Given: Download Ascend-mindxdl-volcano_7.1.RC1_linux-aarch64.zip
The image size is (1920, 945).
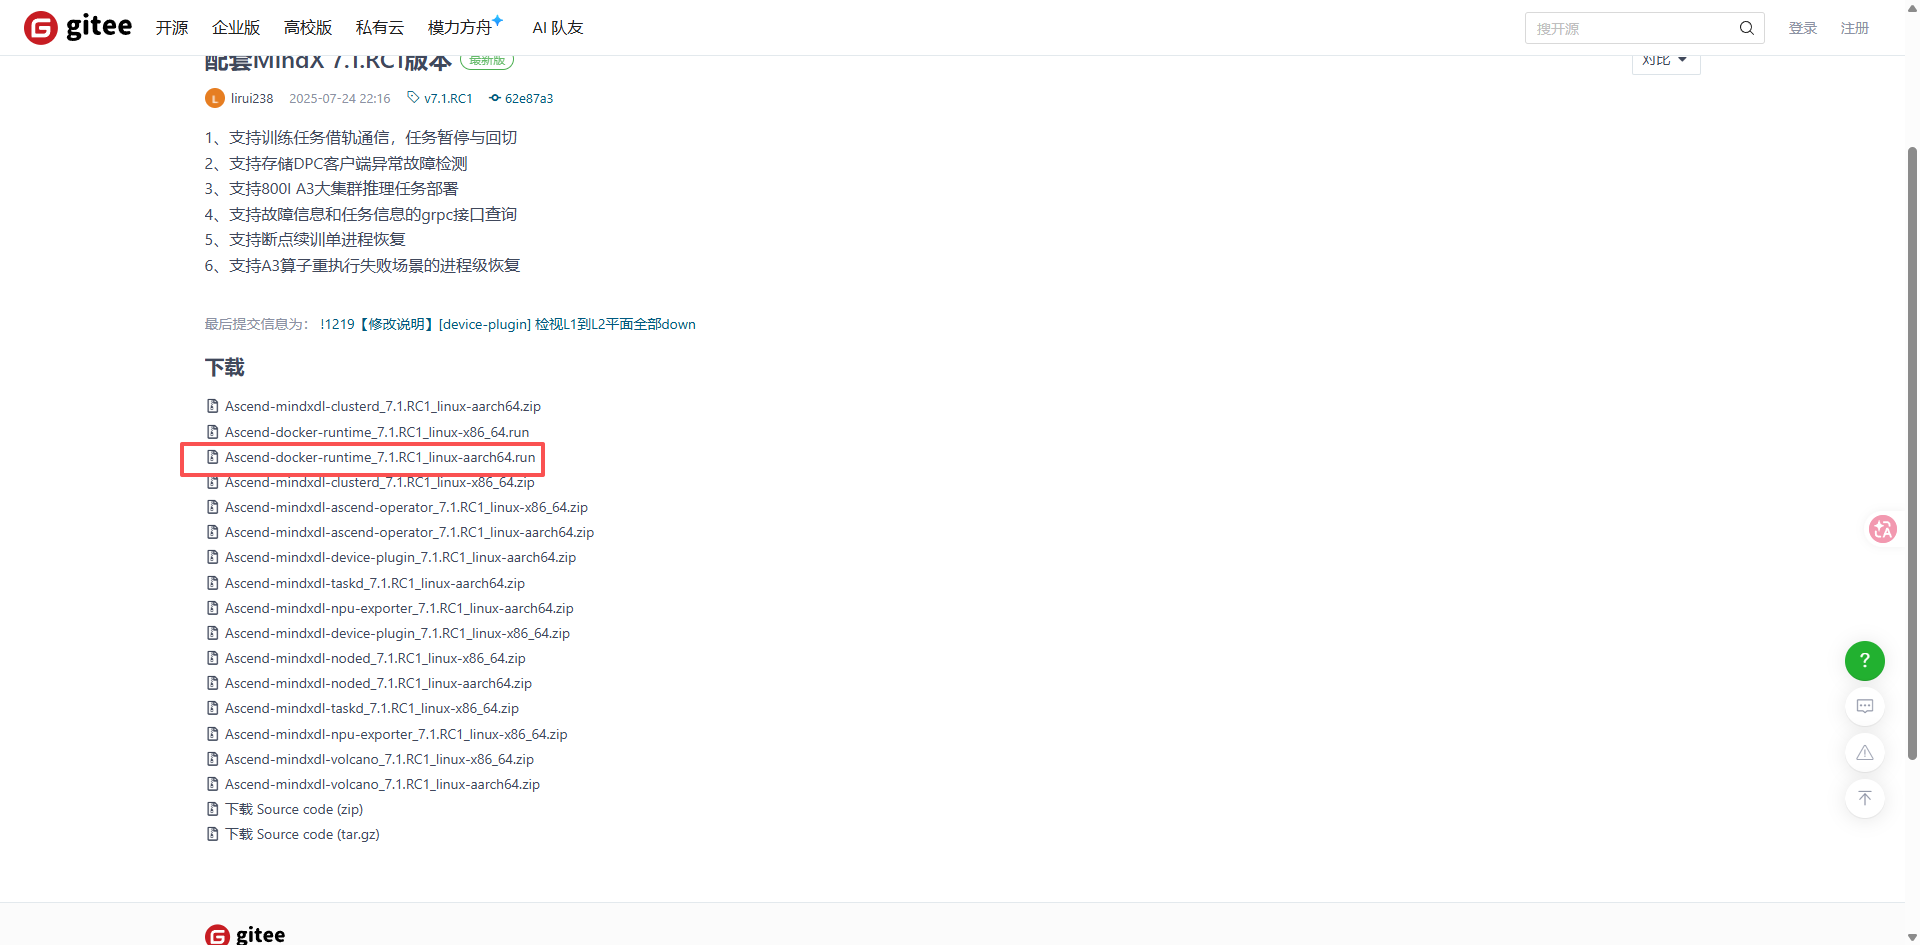Looking at the screenshot, I should [x=382, y=784].
